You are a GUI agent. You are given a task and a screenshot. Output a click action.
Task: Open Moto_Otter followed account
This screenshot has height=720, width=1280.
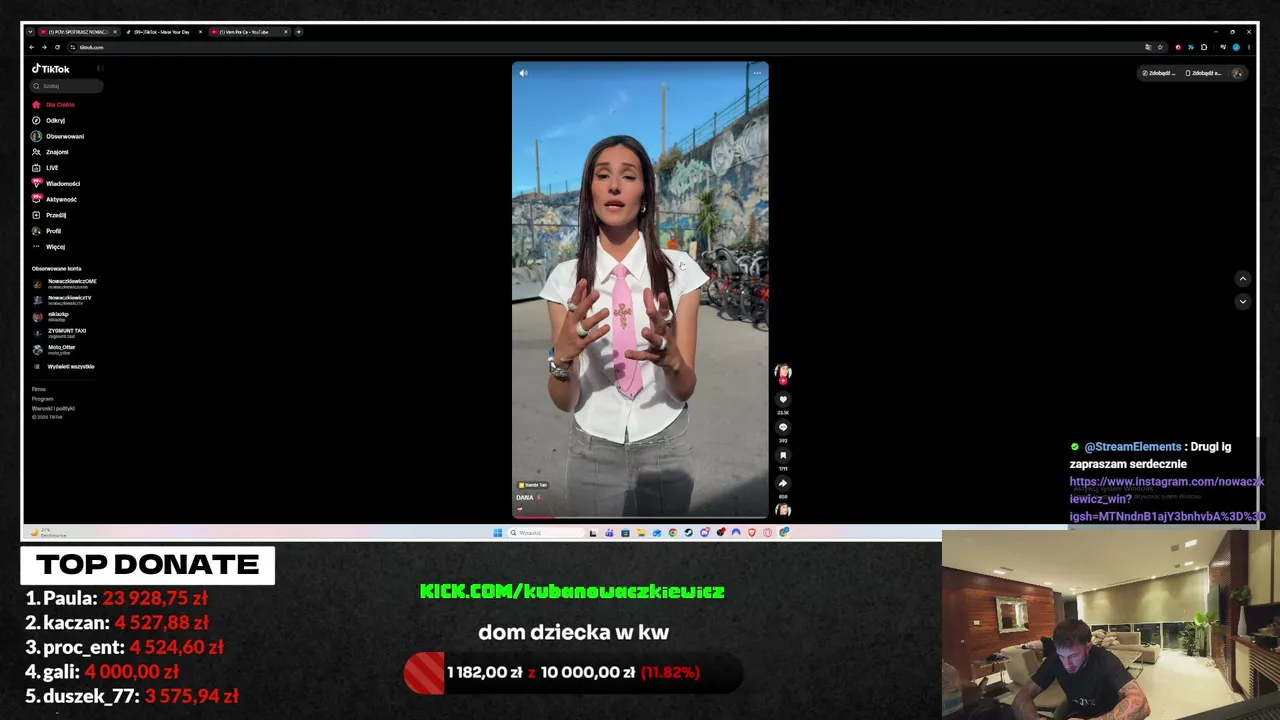coord(54,349)
